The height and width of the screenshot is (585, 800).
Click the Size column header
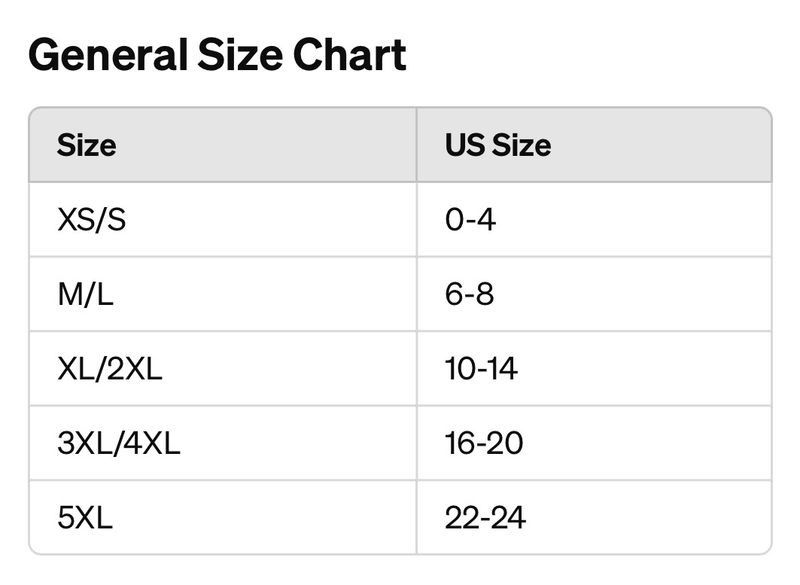tap(87, 146)
